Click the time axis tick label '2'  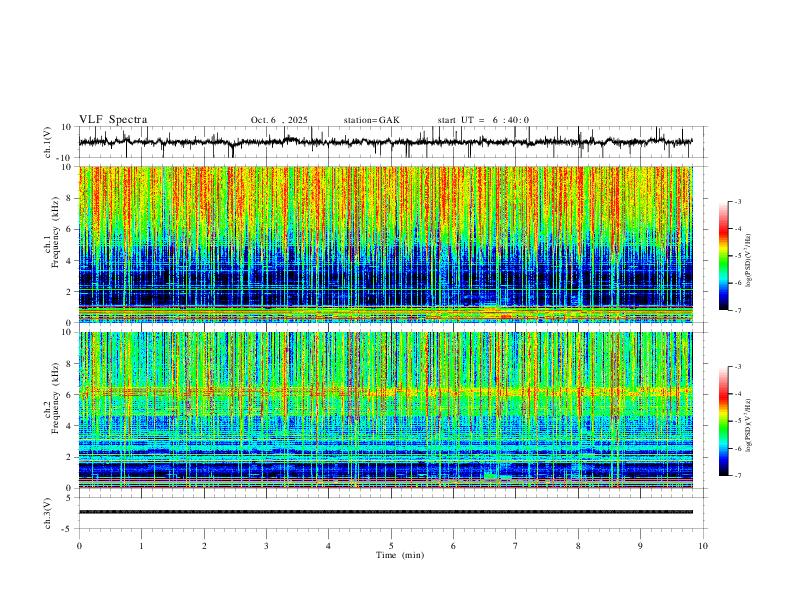click(204, 546)
